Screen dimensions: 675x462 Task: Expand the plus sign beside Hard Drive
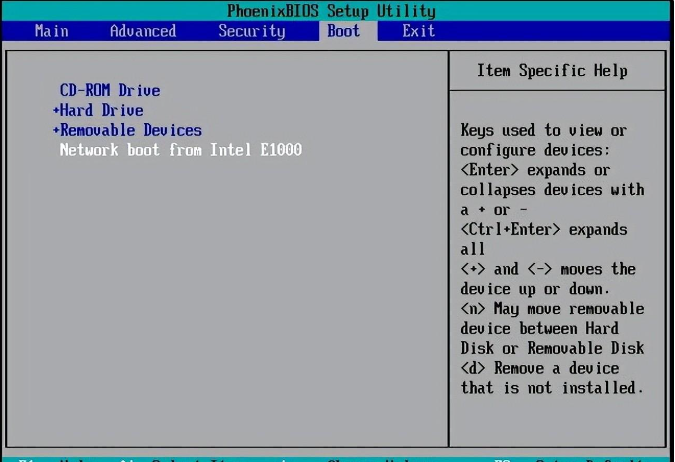pyautogui.click(x=56, y=110)
